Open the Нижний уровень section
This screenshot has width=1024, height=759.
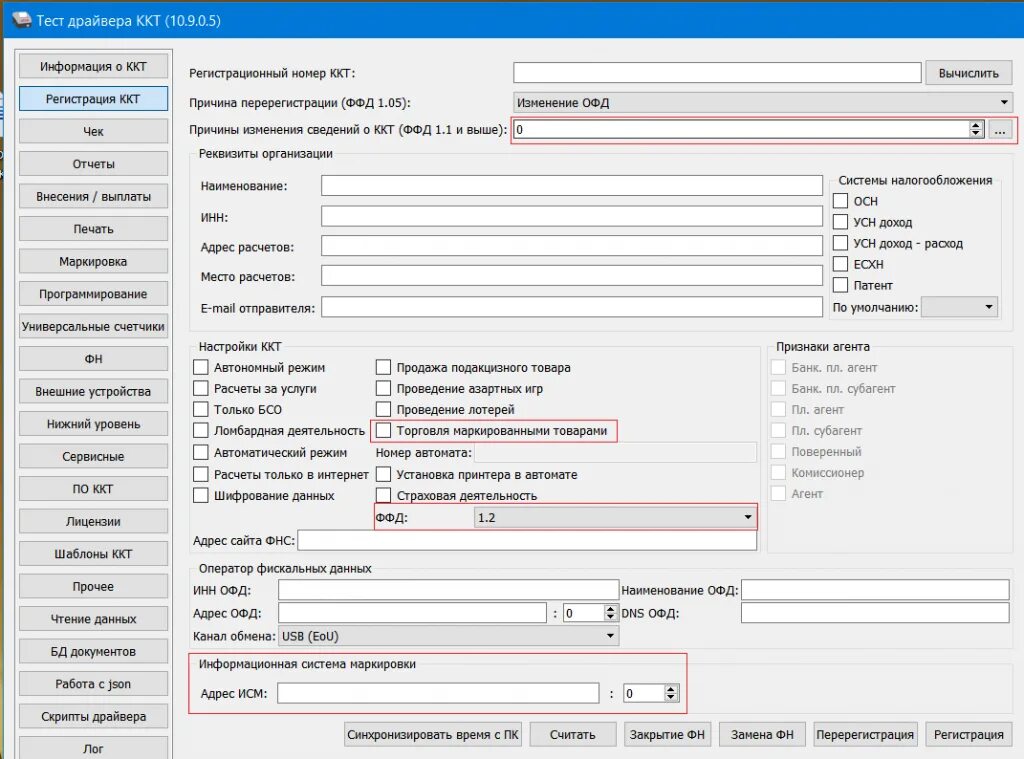(x=93, y=424)
